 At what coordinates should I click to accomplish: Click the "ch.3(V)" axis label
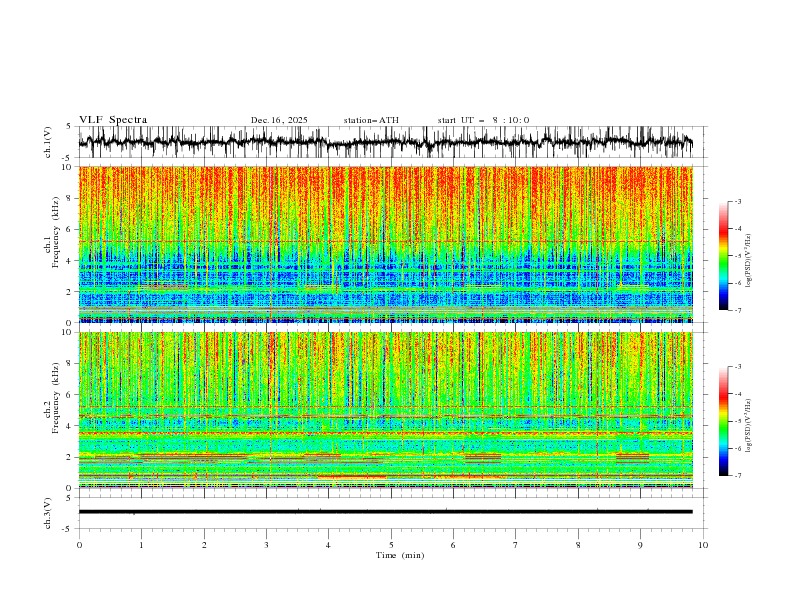[x=48, y=513]
